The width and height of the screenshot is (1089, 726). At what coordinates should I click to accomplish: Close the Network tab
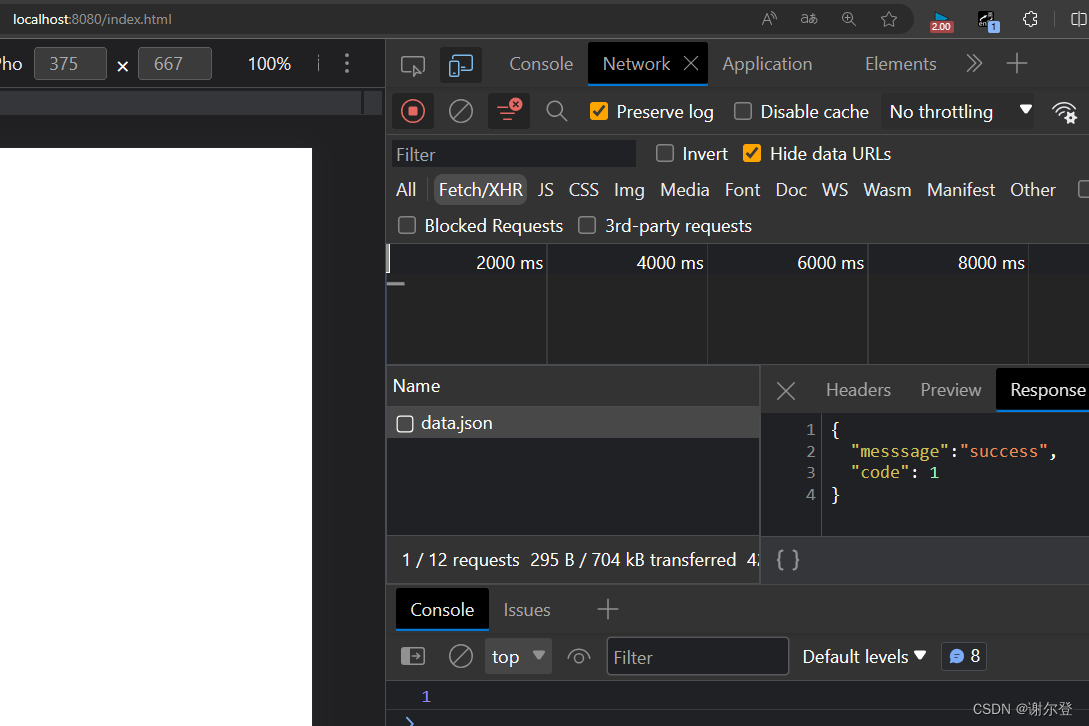click(x=691, y=63)
